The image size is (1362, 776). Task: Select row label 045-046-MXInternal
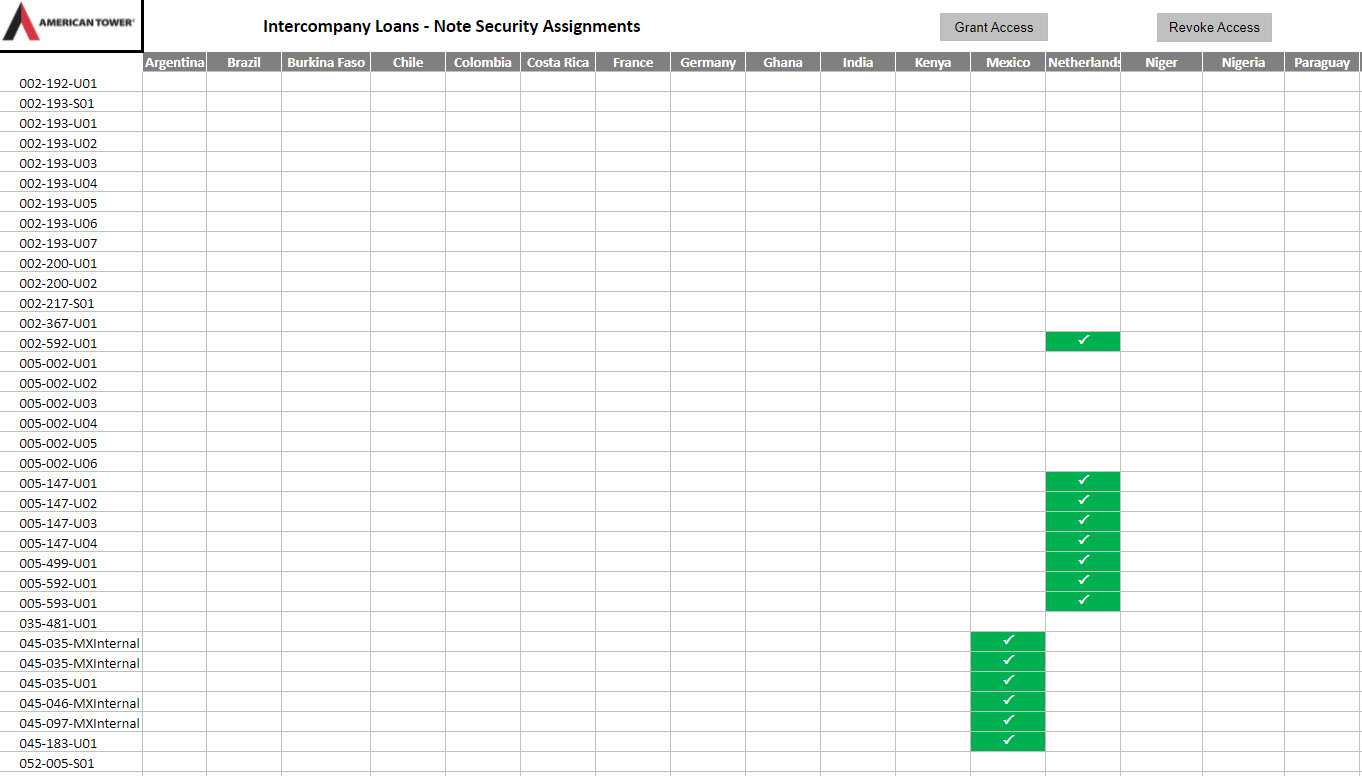pyautogui.click(x=79, y=703)
